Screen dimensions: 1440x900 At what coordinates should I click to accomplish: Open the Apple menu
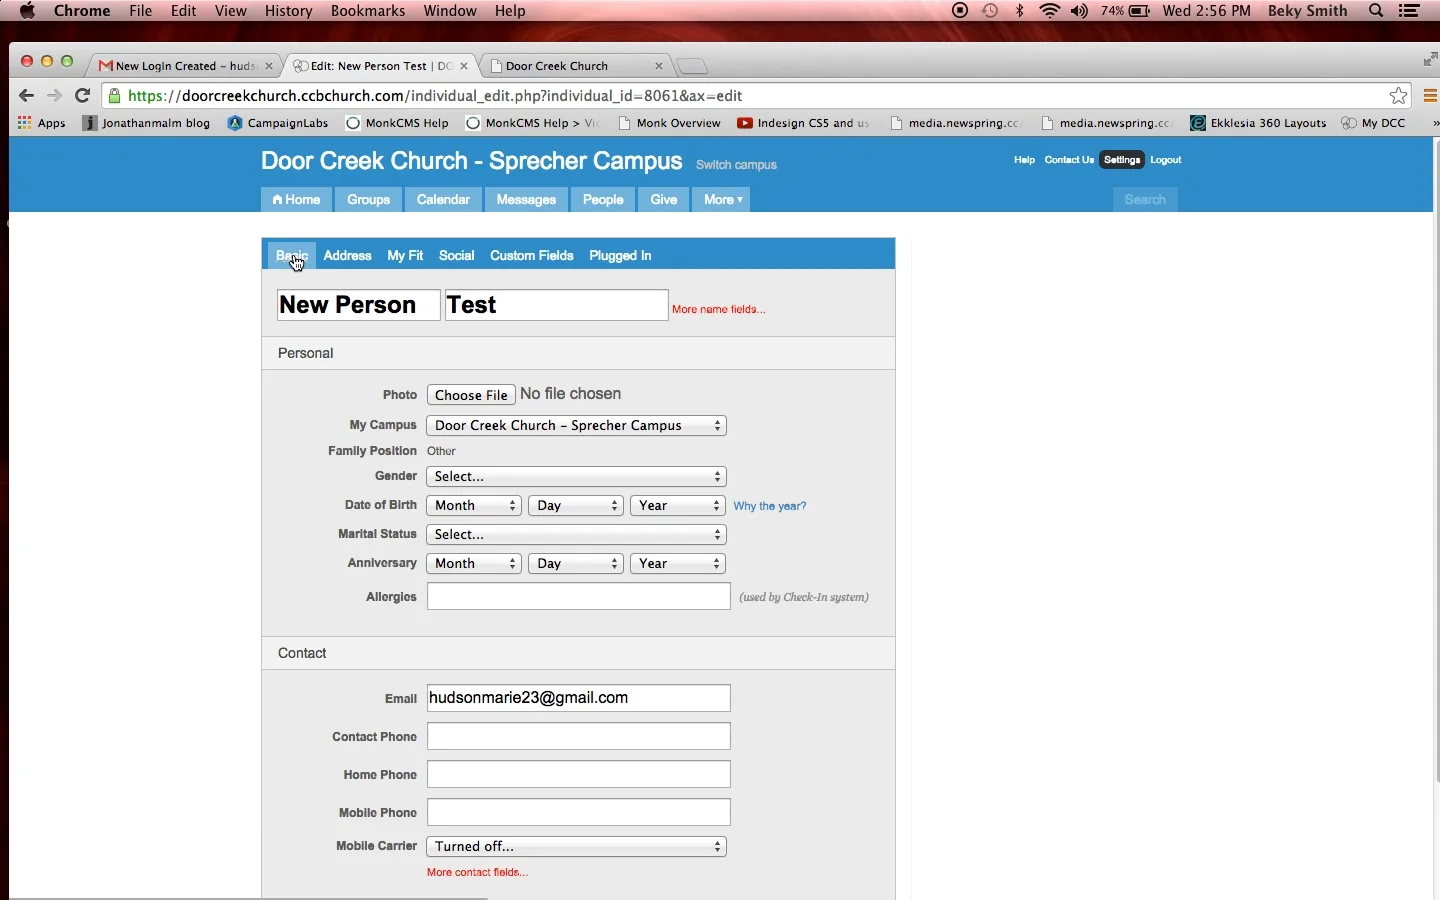(28, 11)
